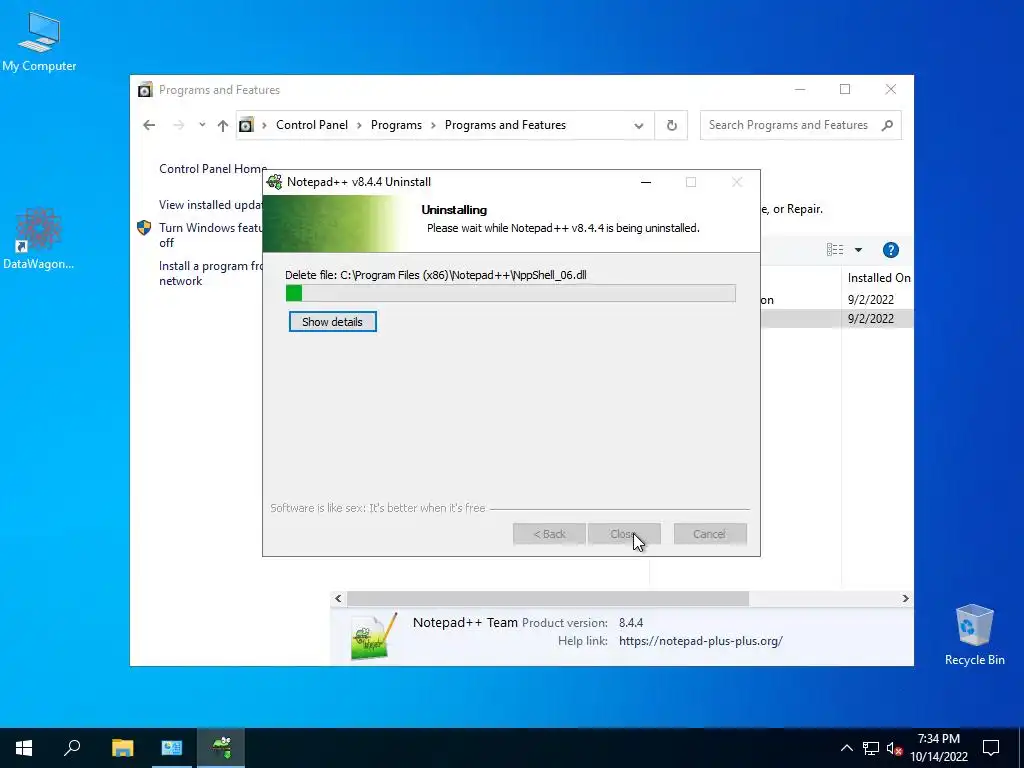Switch to Control Panel taskbar icon
This screenshot has width=1024, height=768.
coord(172,748)
